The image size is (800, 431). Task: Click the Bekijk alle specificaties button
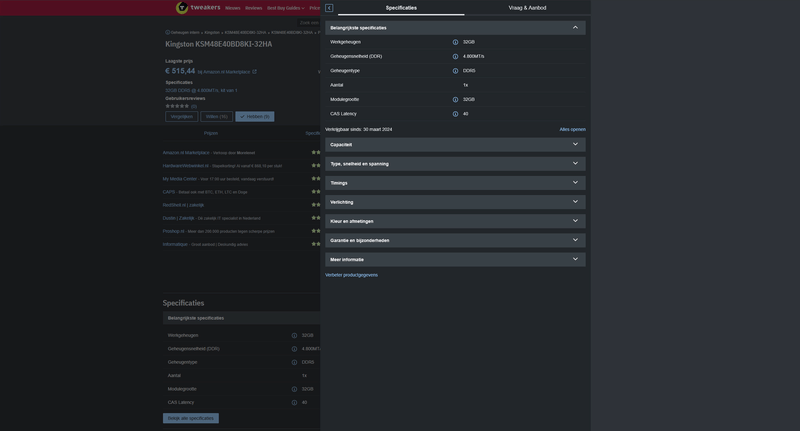(x=191, y=418)
